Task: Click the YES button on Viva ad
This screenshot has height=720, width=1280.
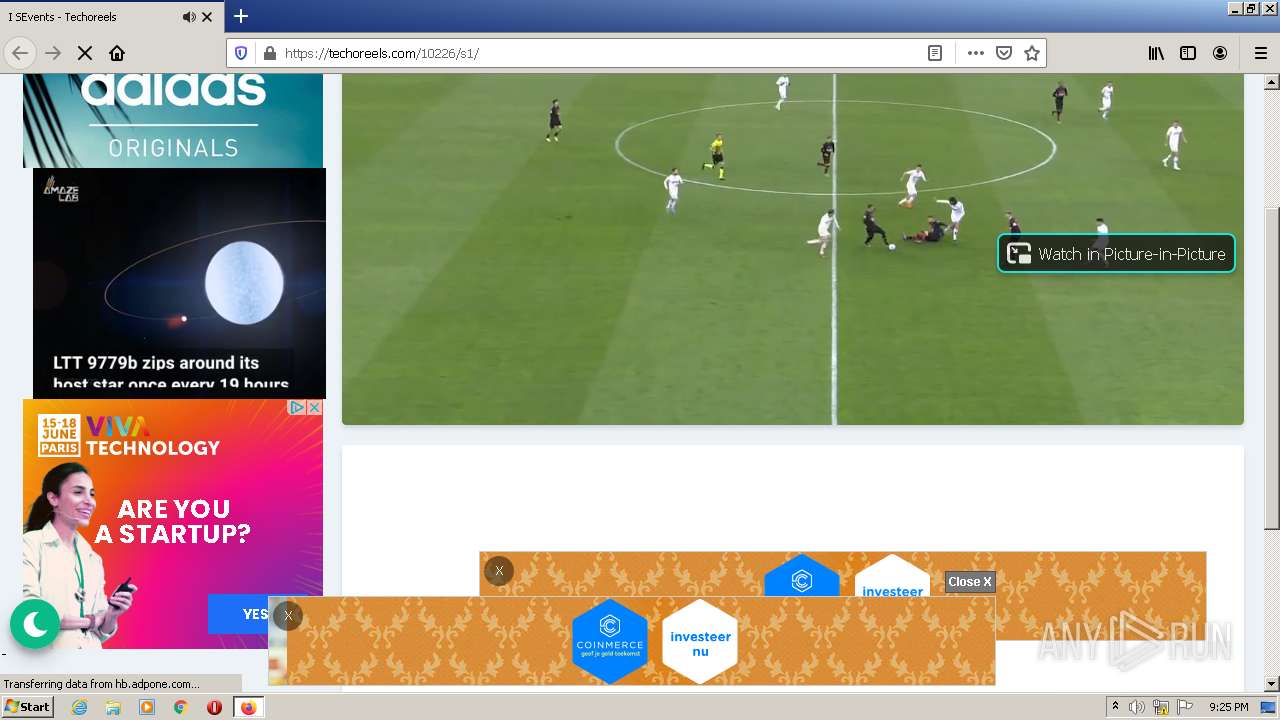Action: (258, 614)
